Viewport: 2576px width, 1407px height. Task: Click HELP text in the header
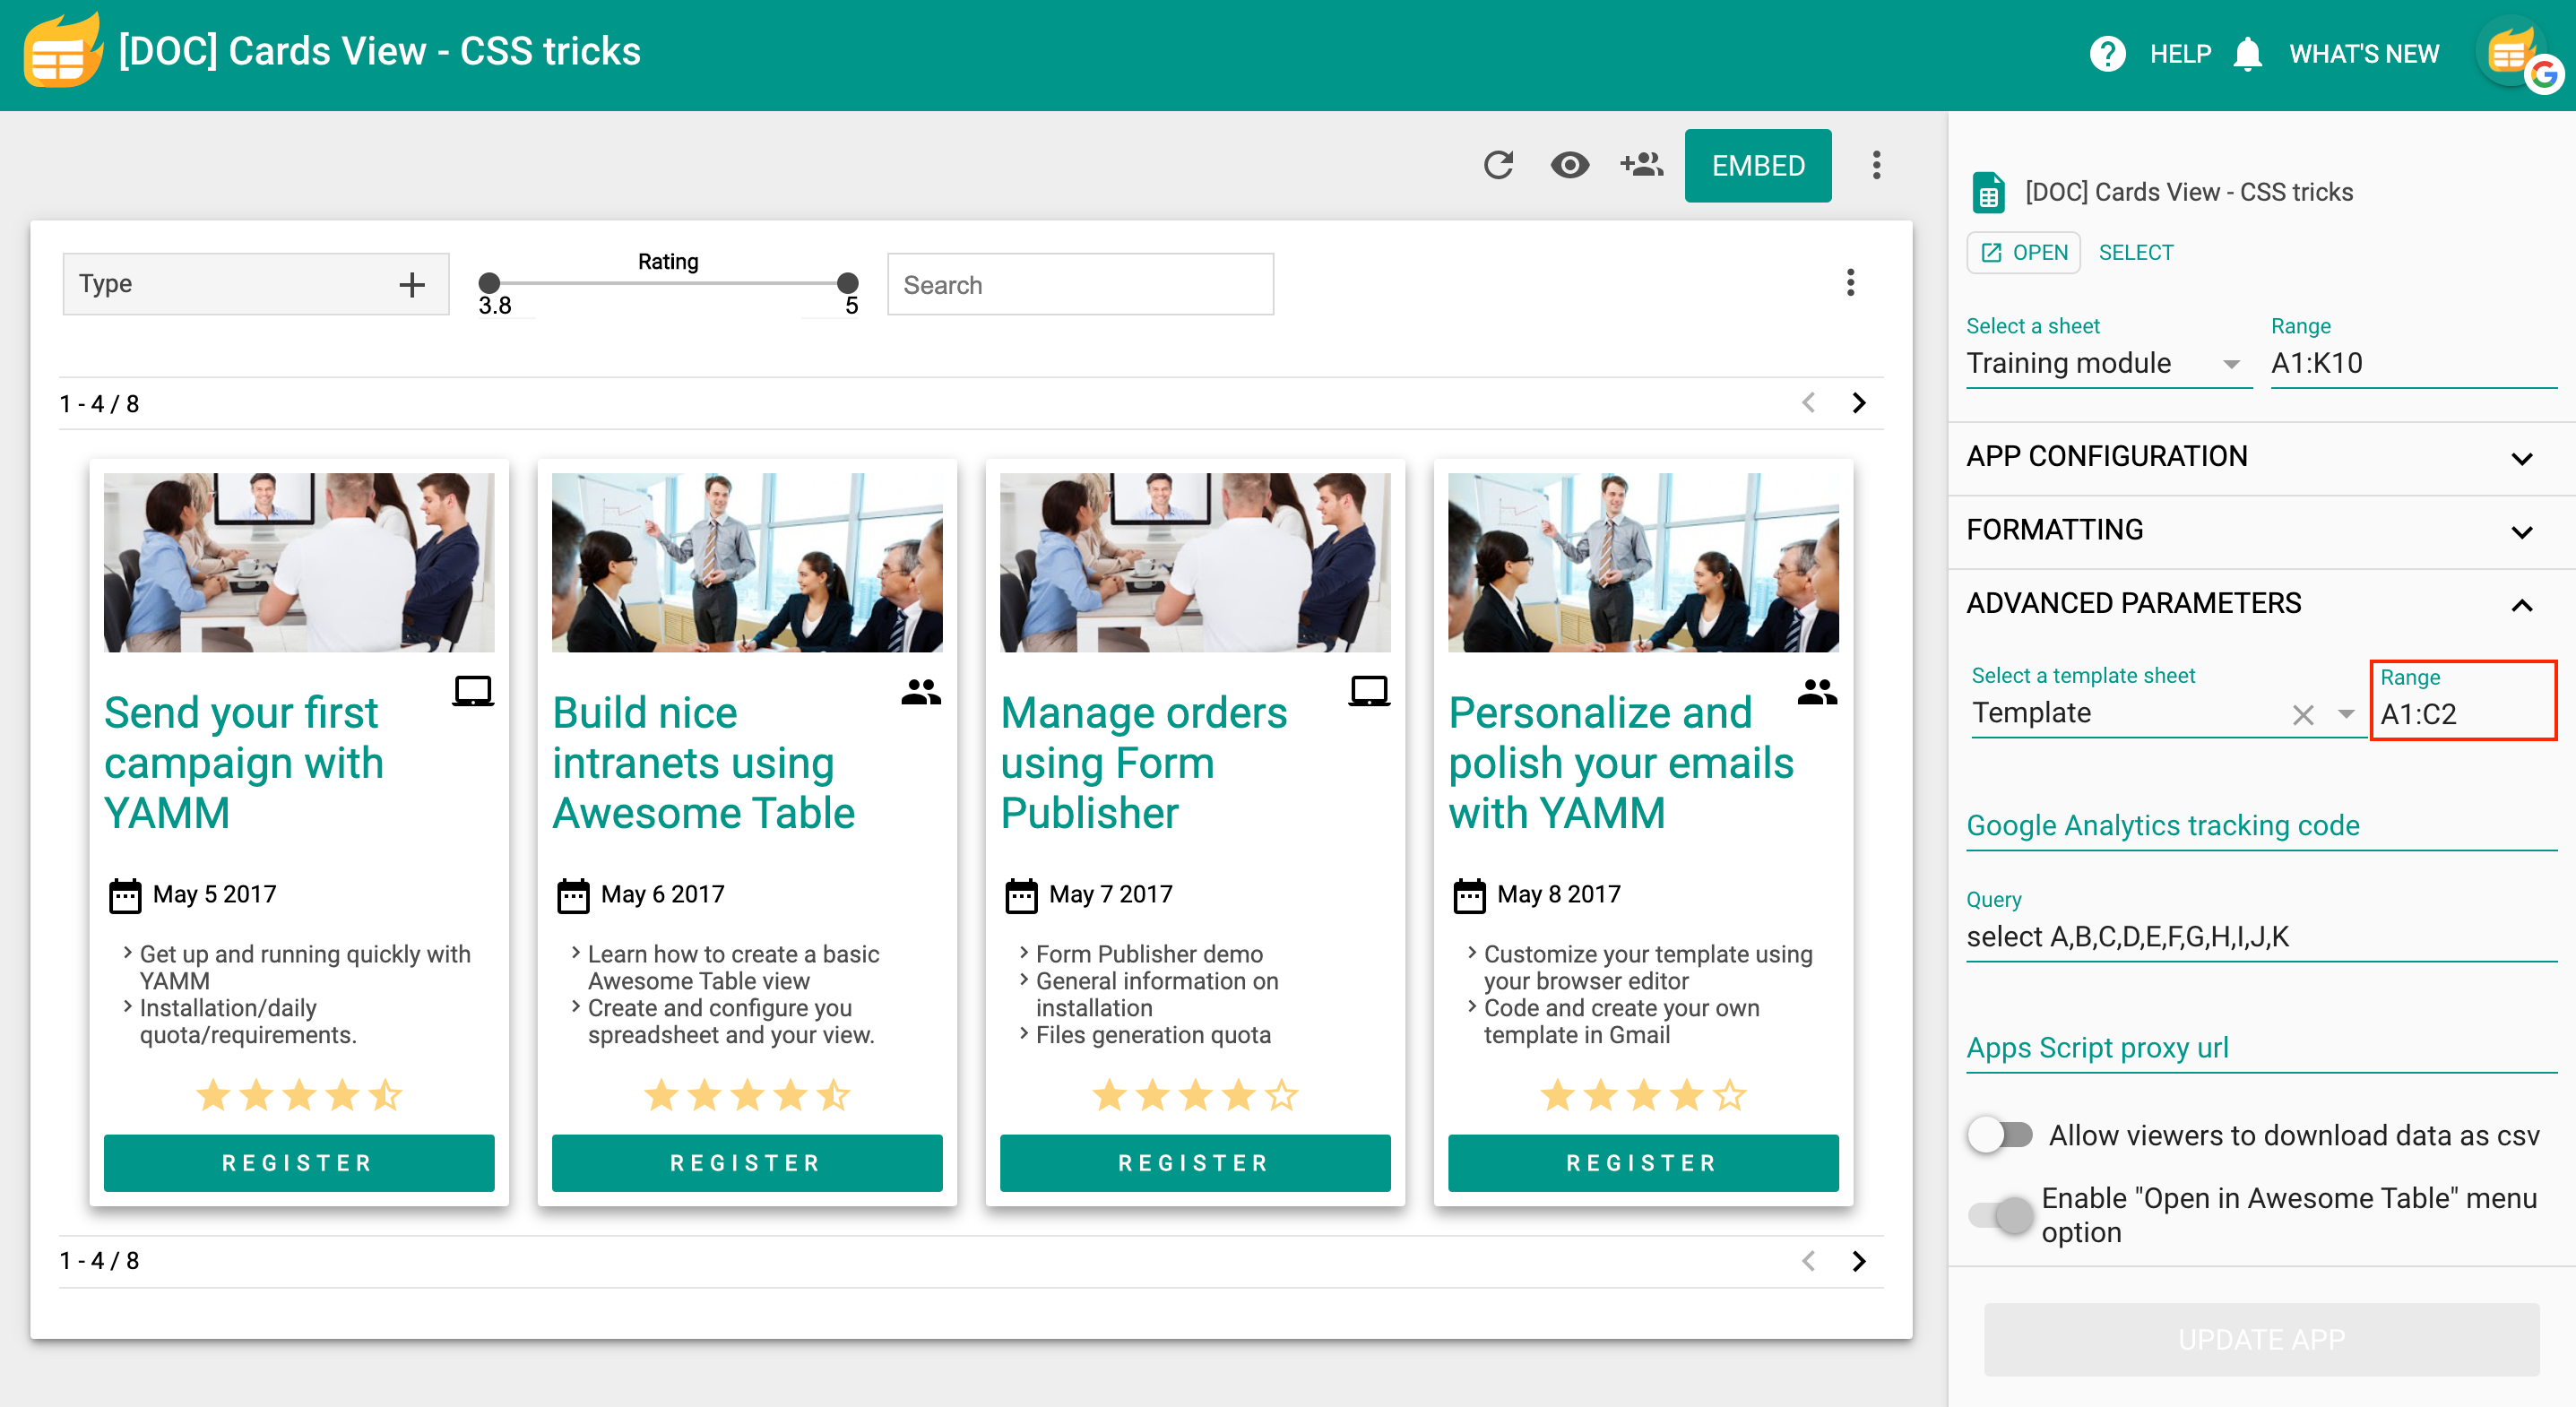(2181, 54)
